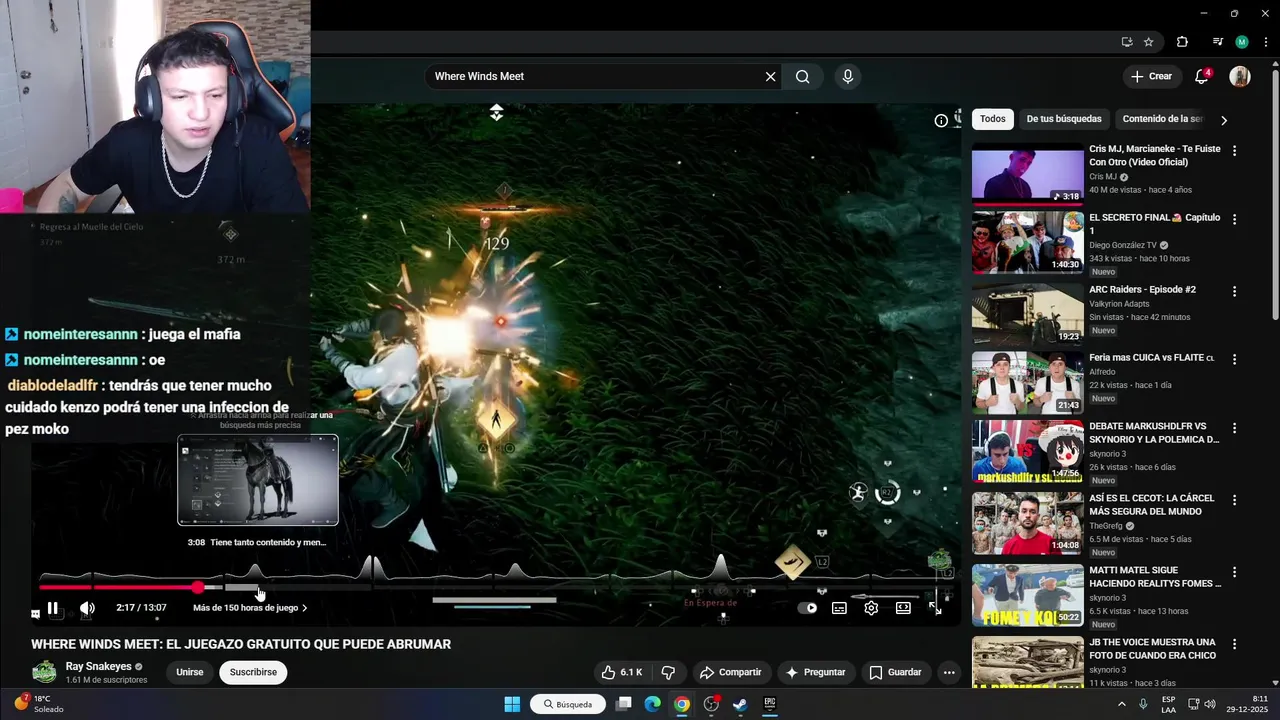
Task: Click the 'Where Winds Meet' search field
Action: pos(595,76)
